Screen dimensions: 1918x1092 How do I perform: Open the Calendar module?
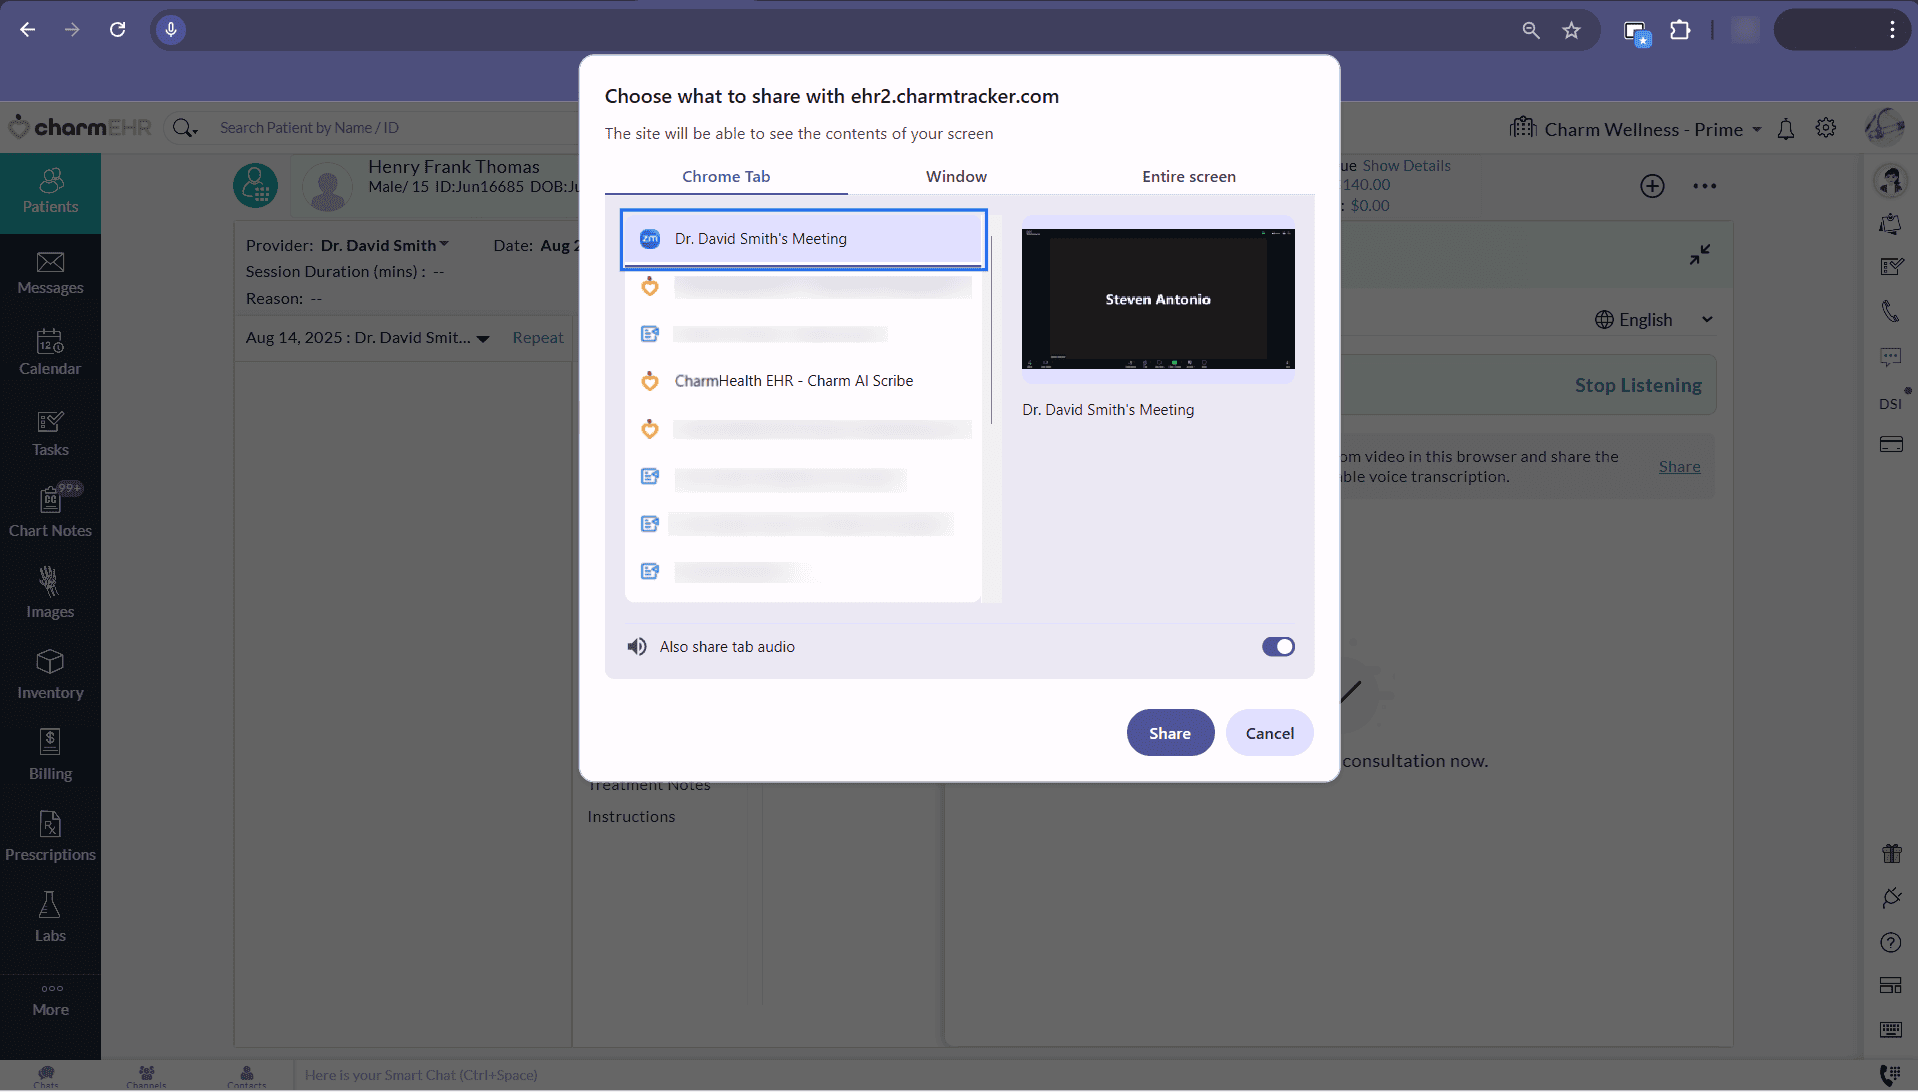coord(50,354)
